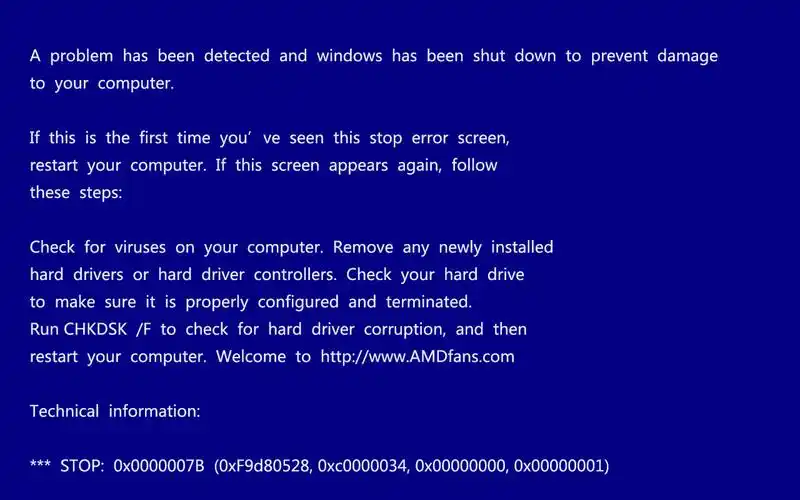800x500 pixels.
Task: Click the last parameter 0x00000001
Action: (559, 466)
